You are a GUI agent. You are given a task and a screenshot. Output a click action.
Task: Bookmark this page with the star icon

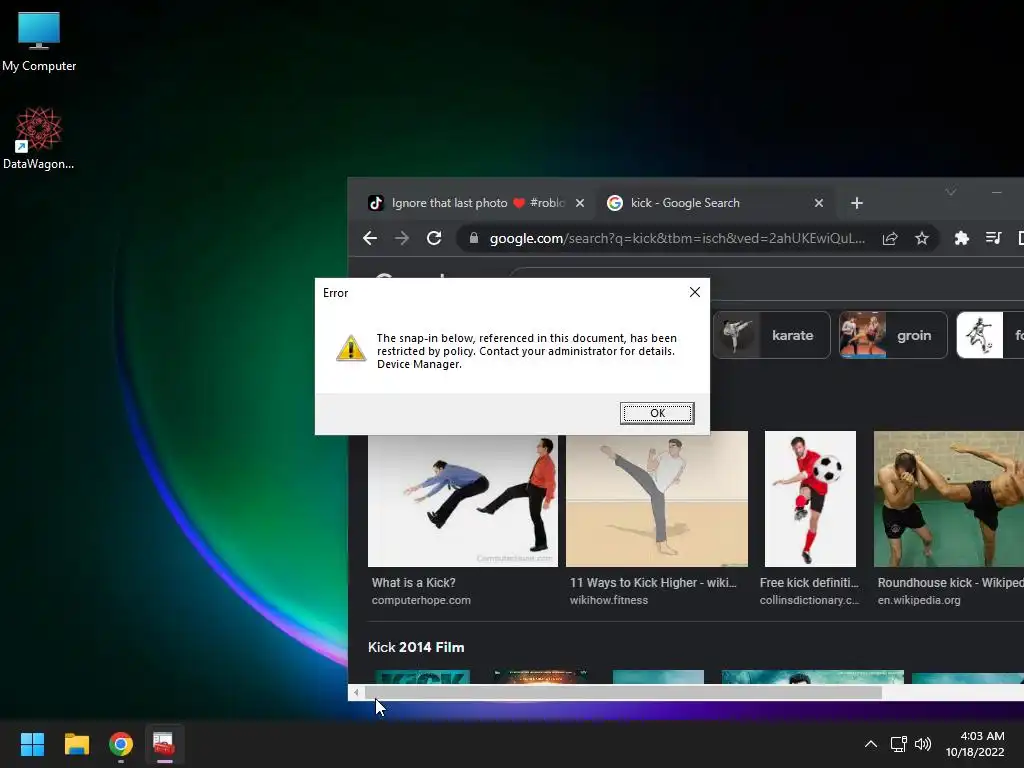[921, 238]
